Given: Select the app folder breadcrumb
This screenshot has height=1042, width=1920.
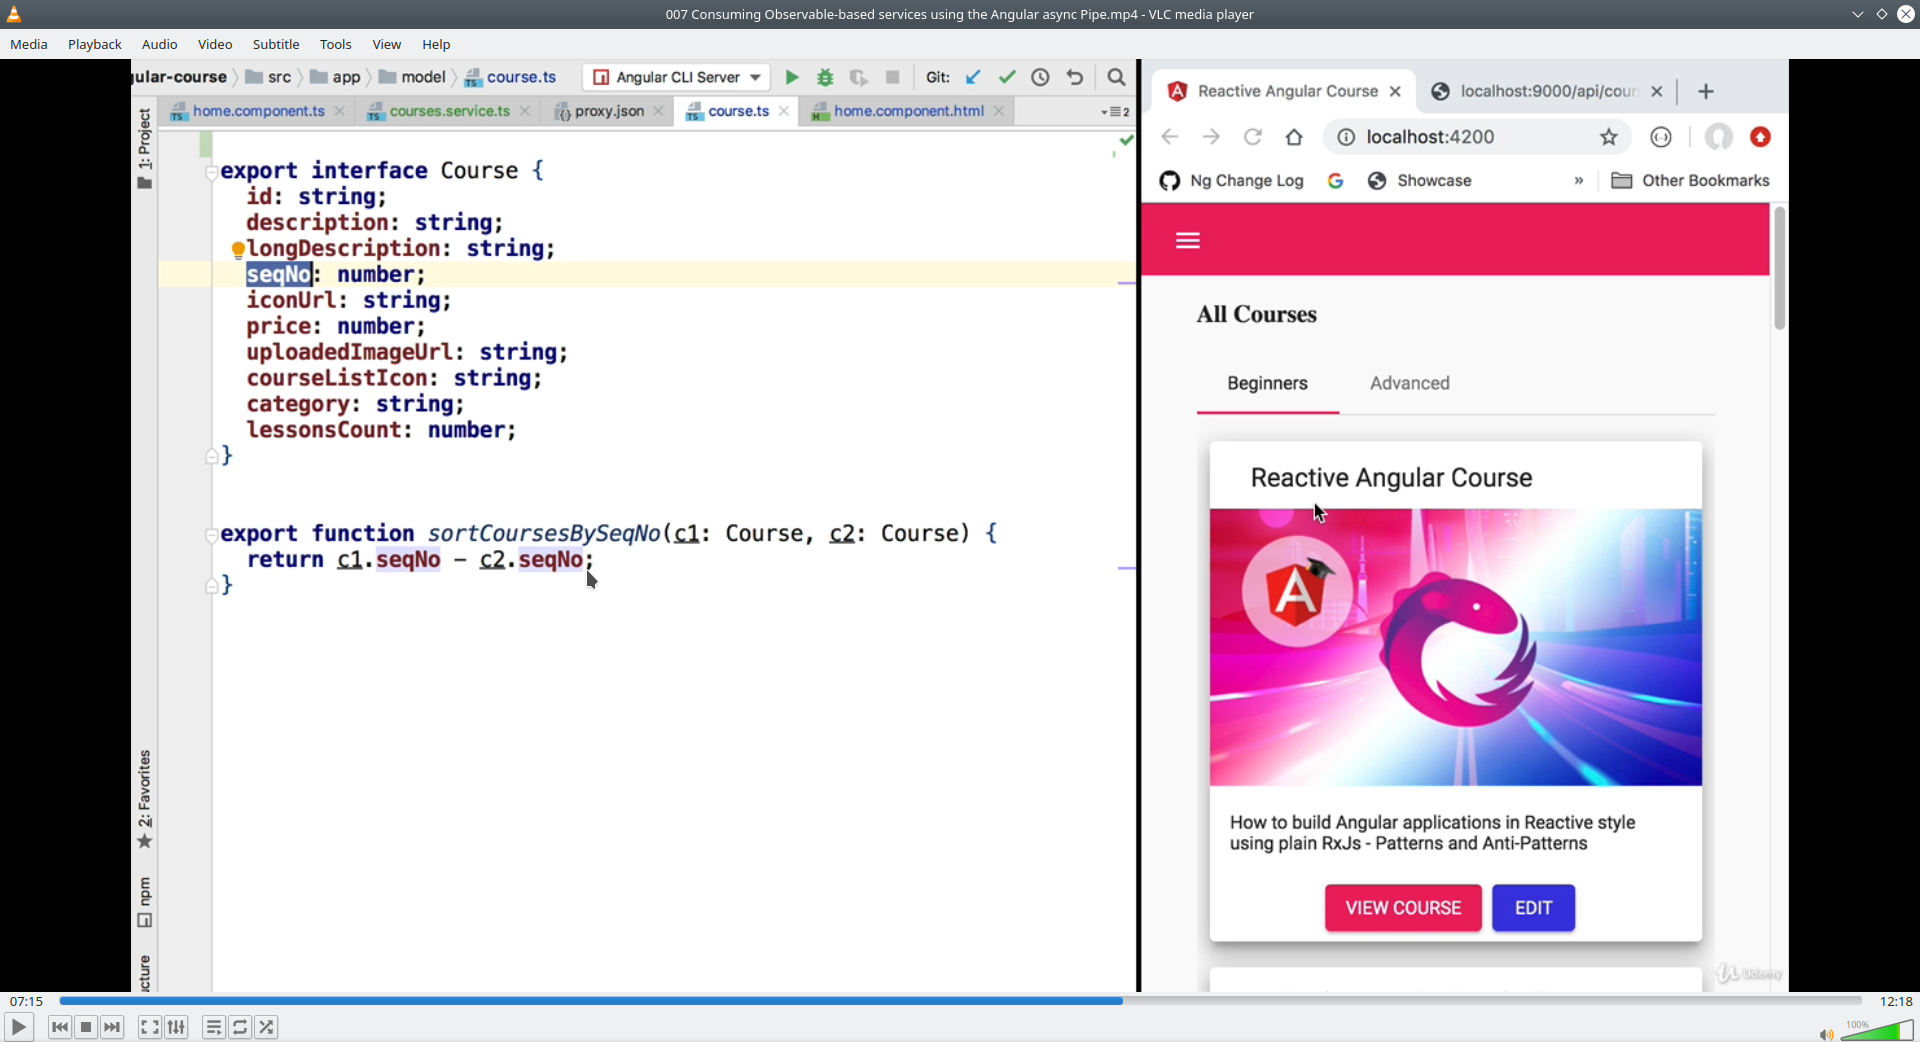Looking at the screenshot, I should pos(335,77).
